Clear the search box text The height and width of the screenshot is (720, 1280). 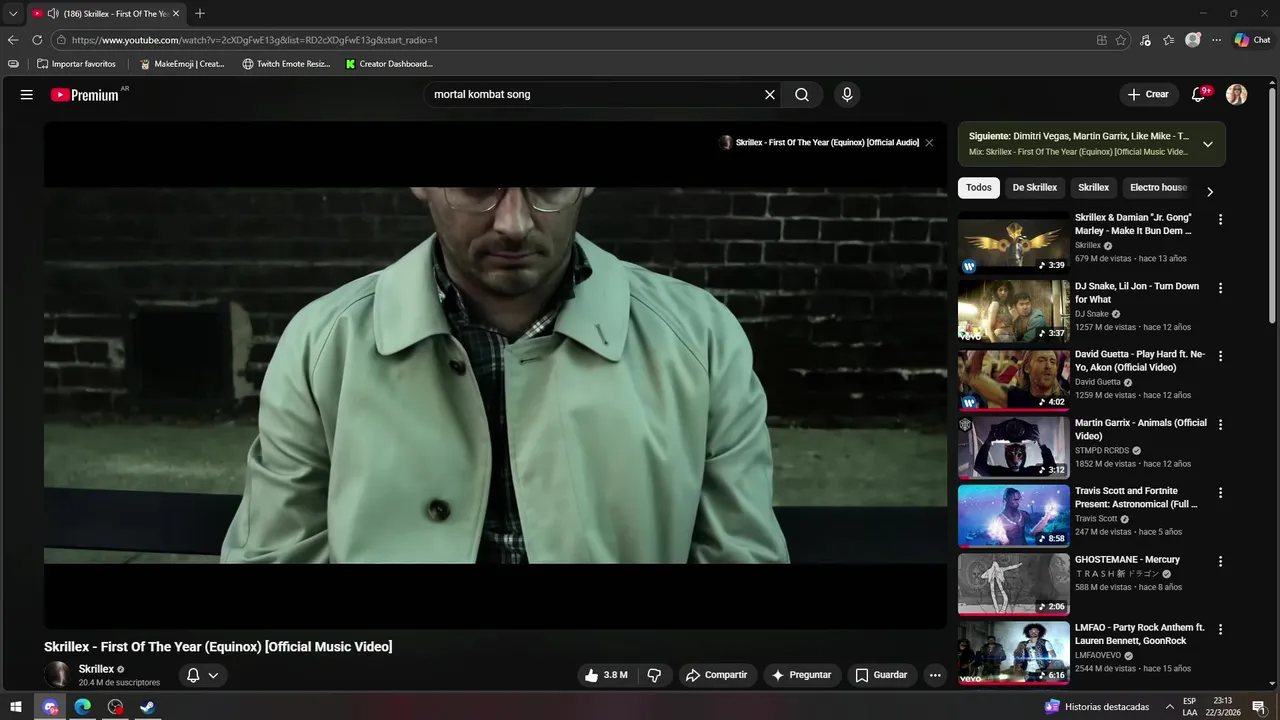click(x=770, y=95)
